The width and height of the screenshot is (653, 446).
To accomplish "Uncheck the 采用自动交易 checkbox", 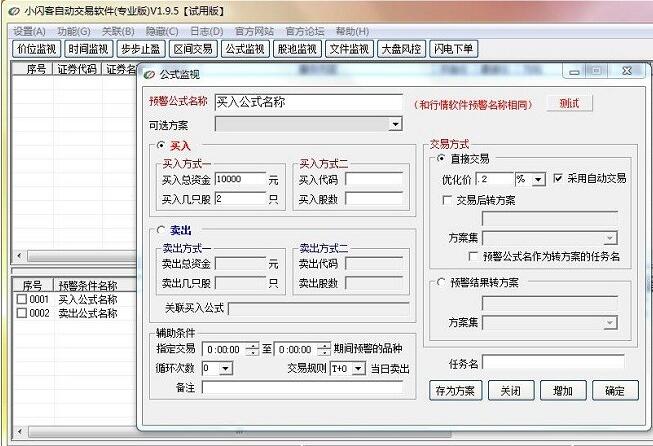I will pos(558,179).
